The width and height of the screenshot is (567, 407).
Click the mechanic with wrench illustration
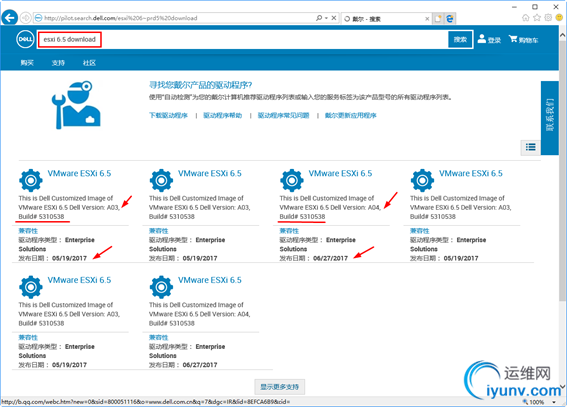pos(76,105)
